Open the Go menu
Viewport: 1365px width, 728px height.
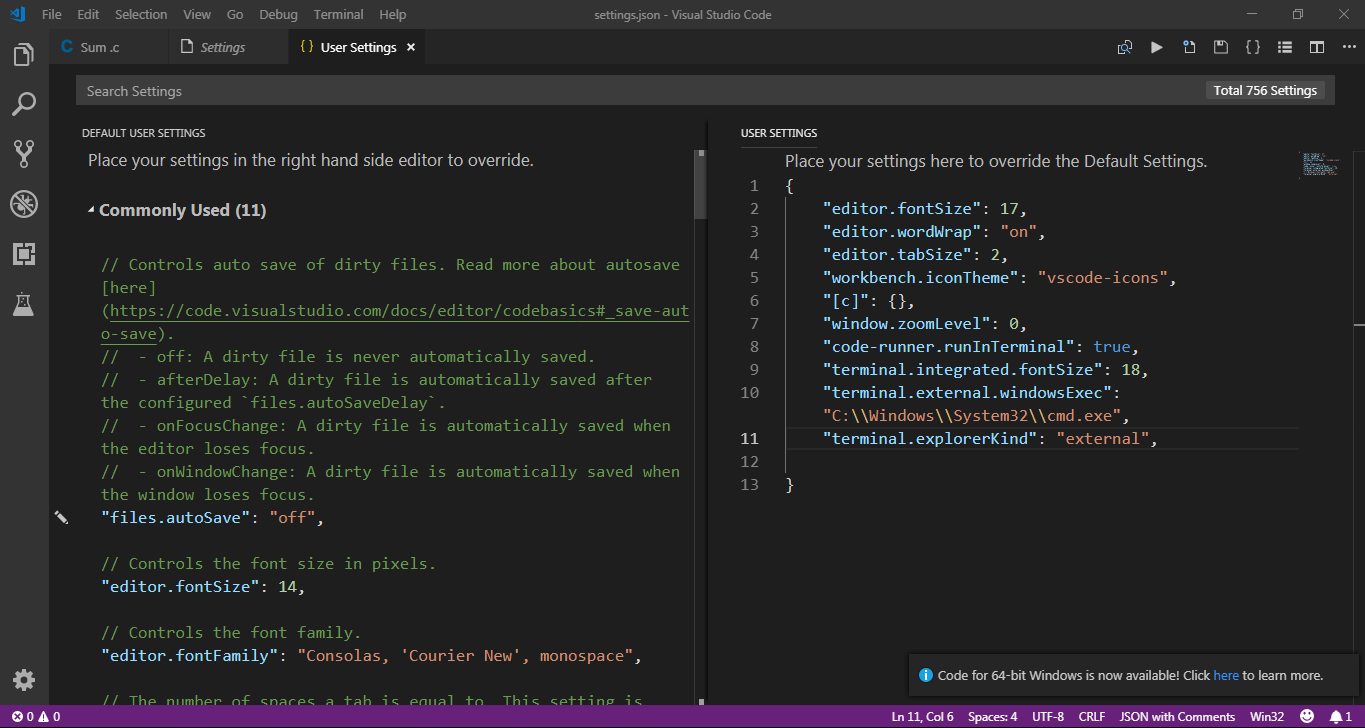click(x=235, y=14)
